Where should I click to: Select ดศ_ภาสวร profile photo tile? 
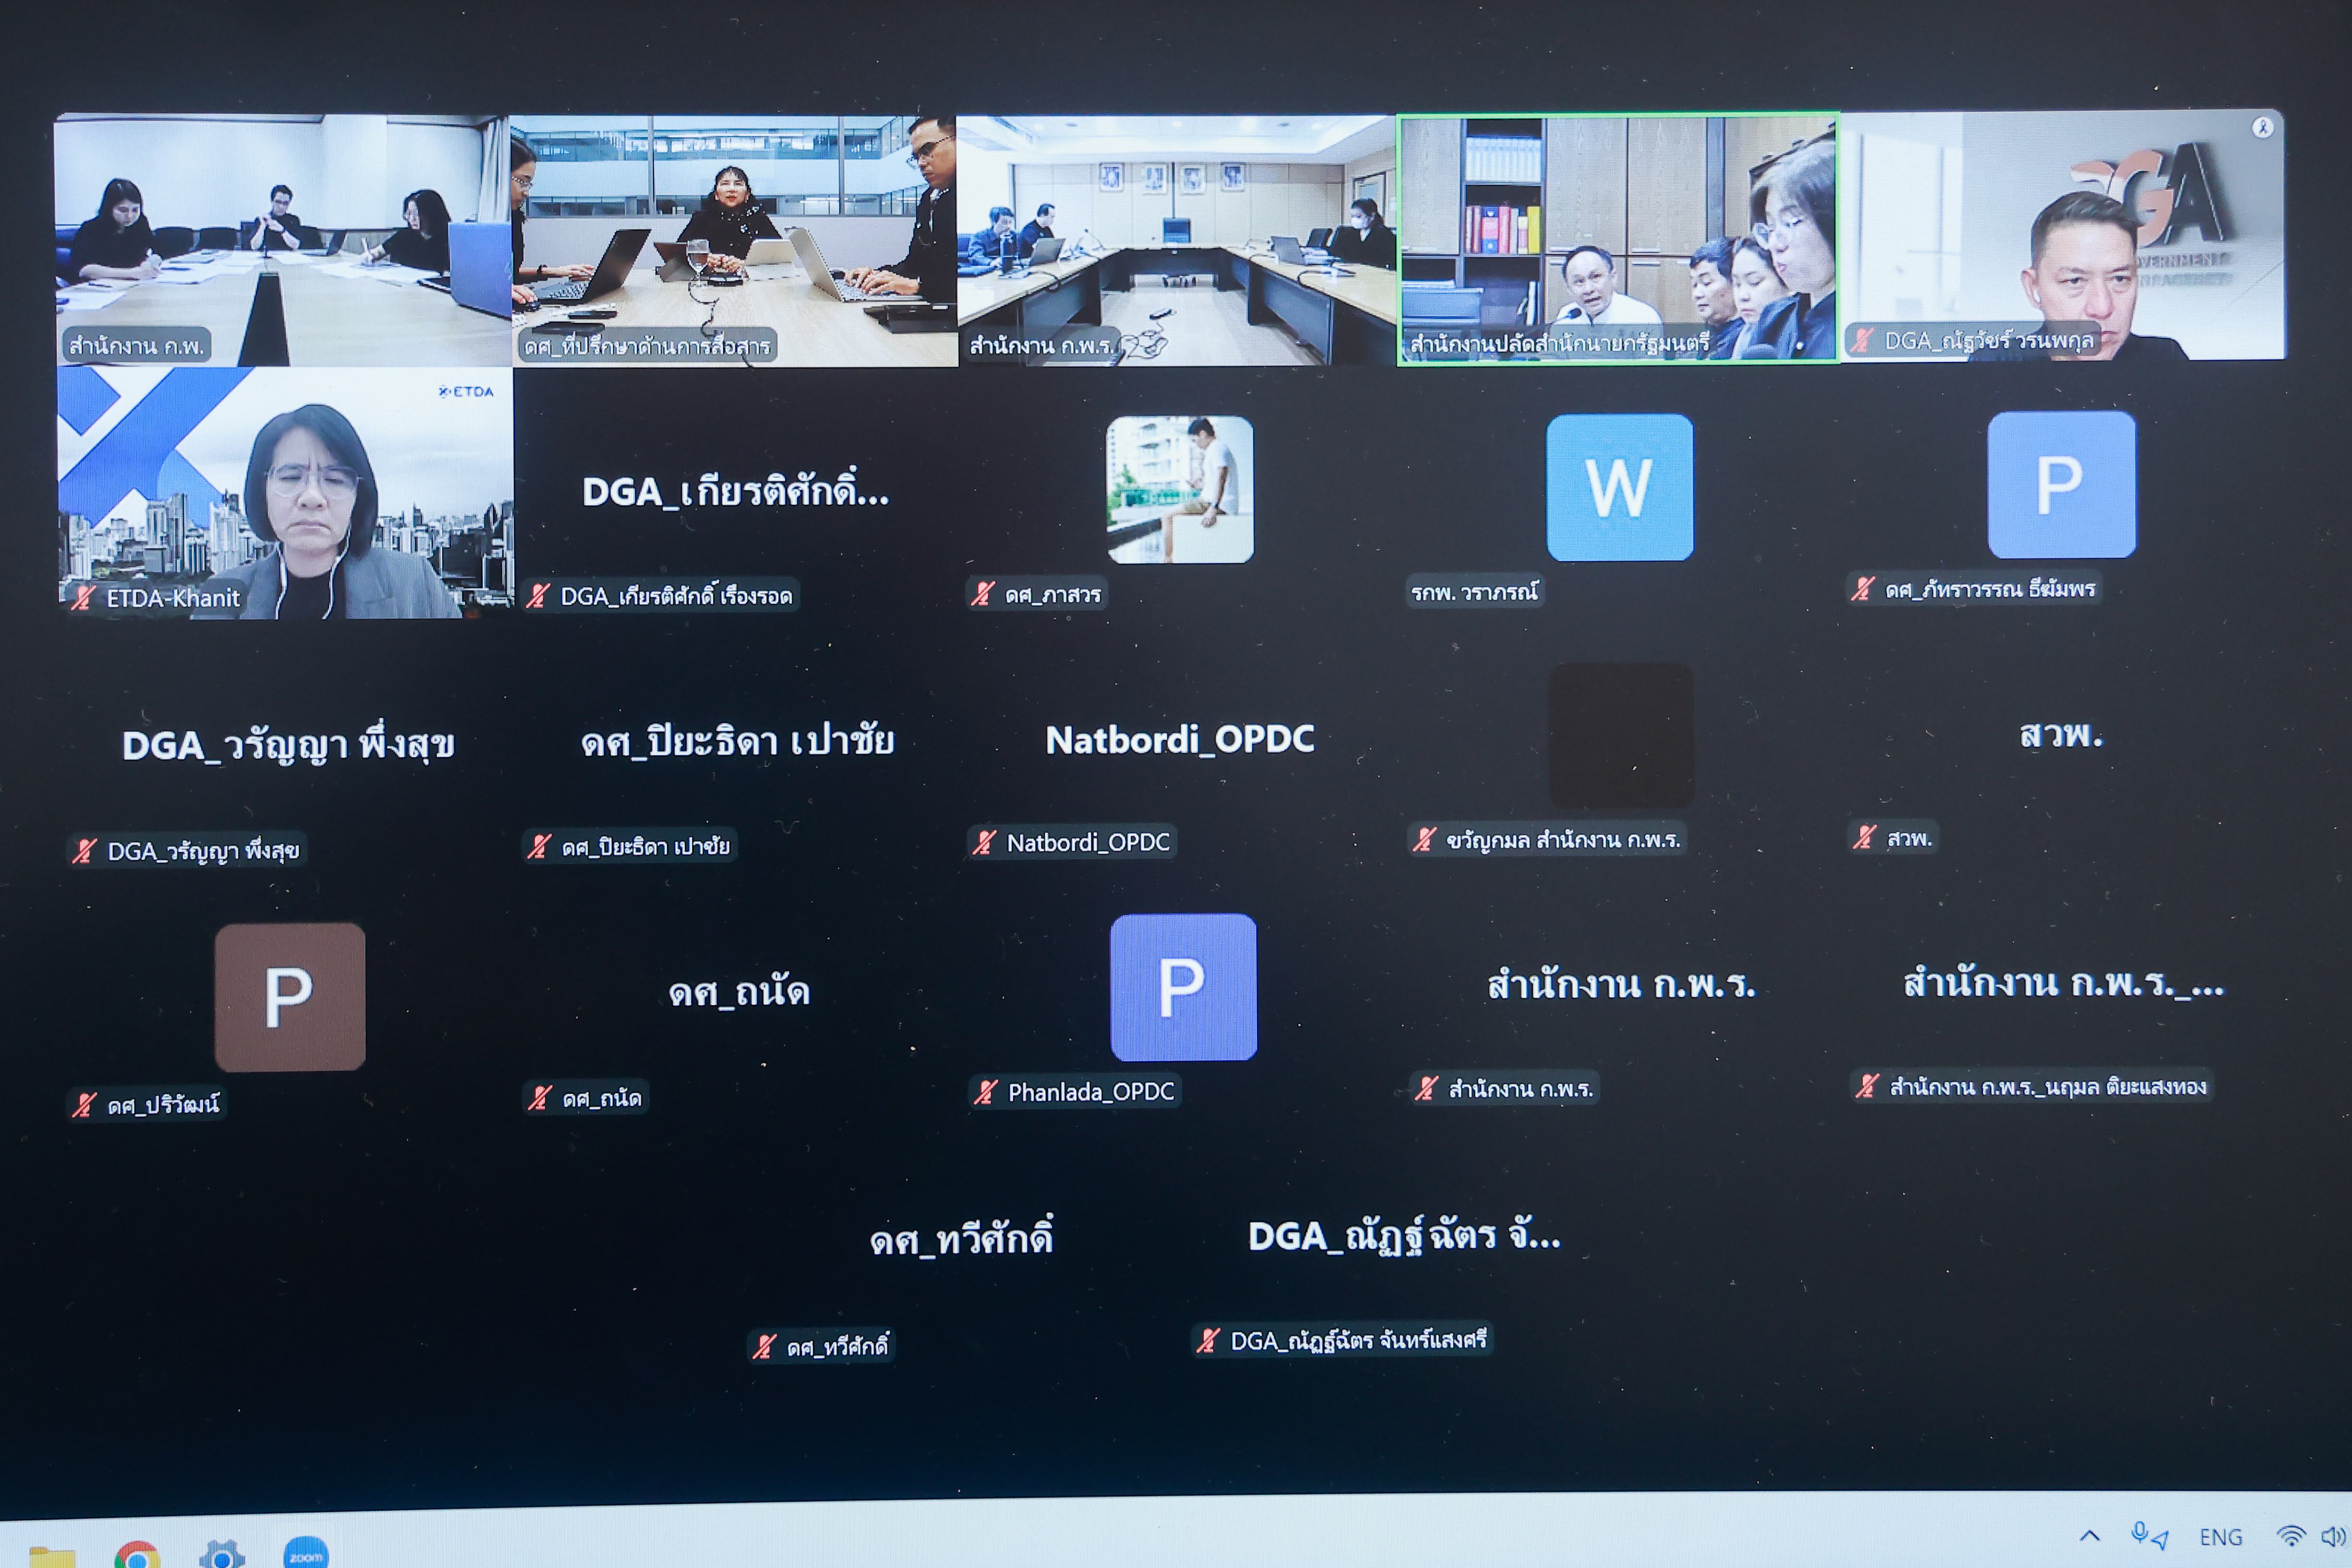1179,489
